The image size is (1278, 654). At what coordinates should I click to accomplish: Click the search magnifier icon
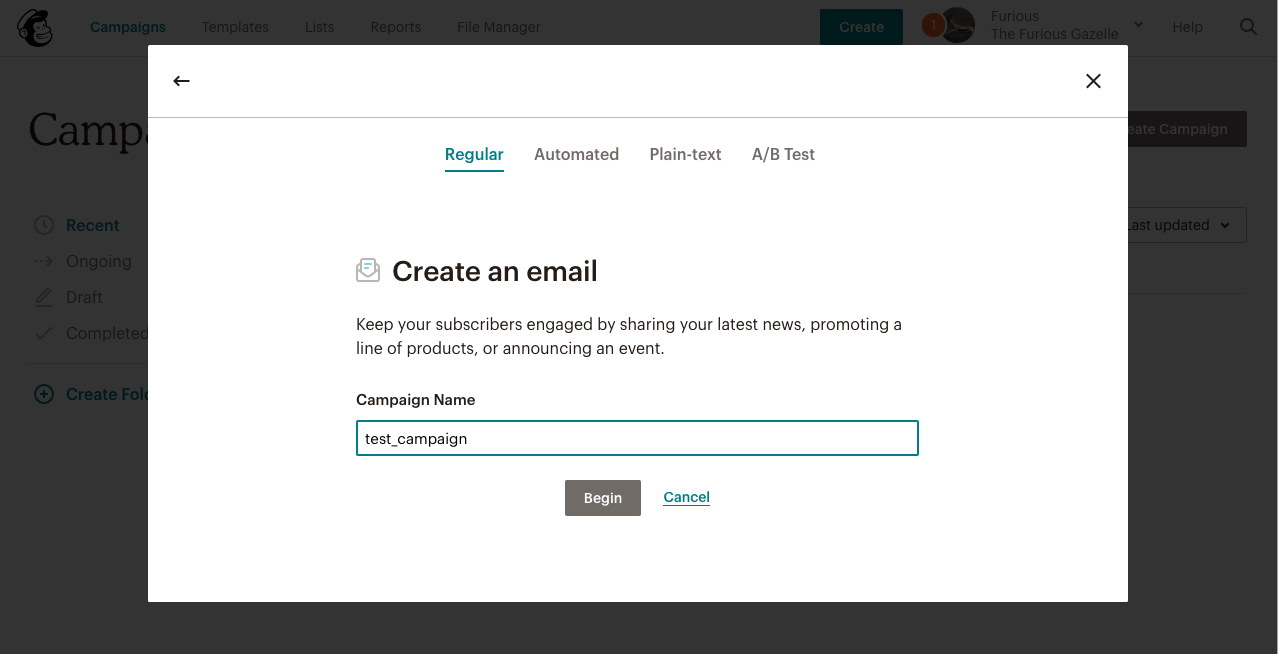click(x=1248, y=27)
